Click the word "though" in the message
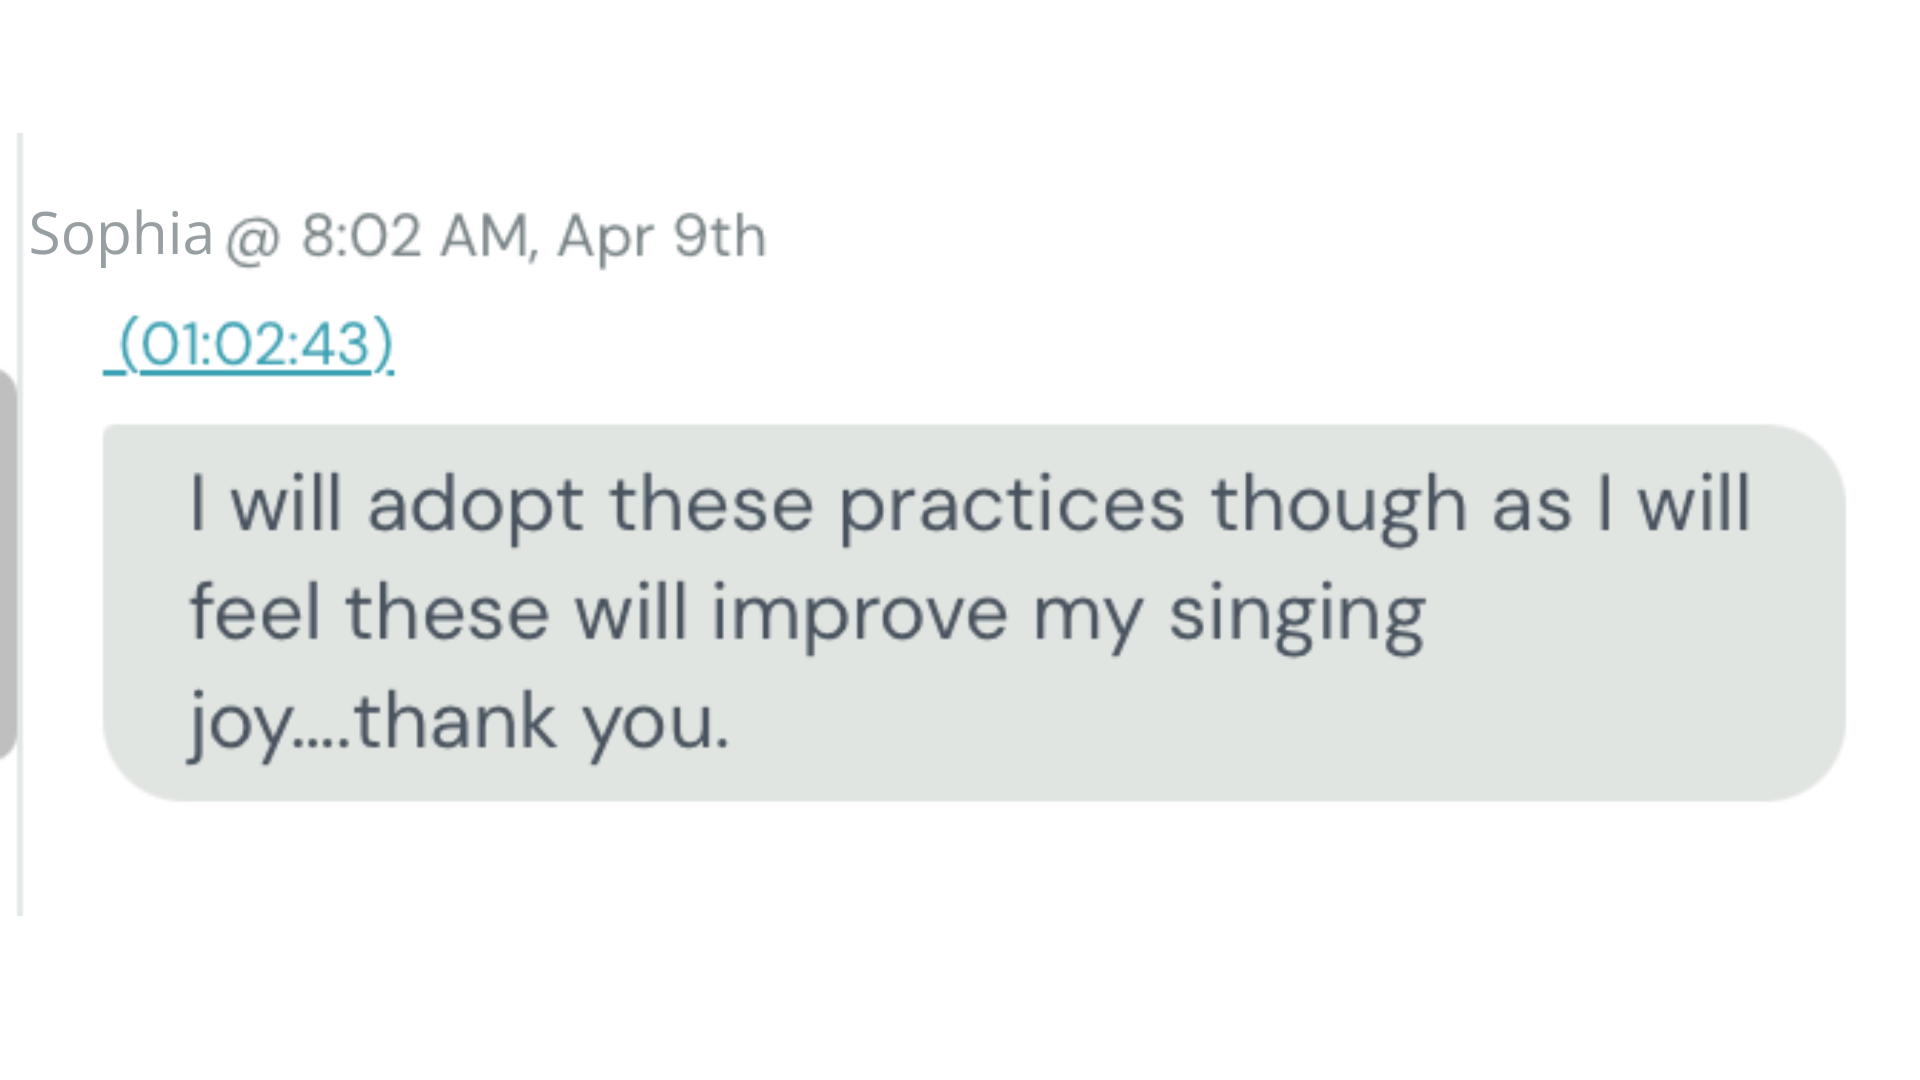This screenshot has width=1920, height=1080. click(1339, 506)
